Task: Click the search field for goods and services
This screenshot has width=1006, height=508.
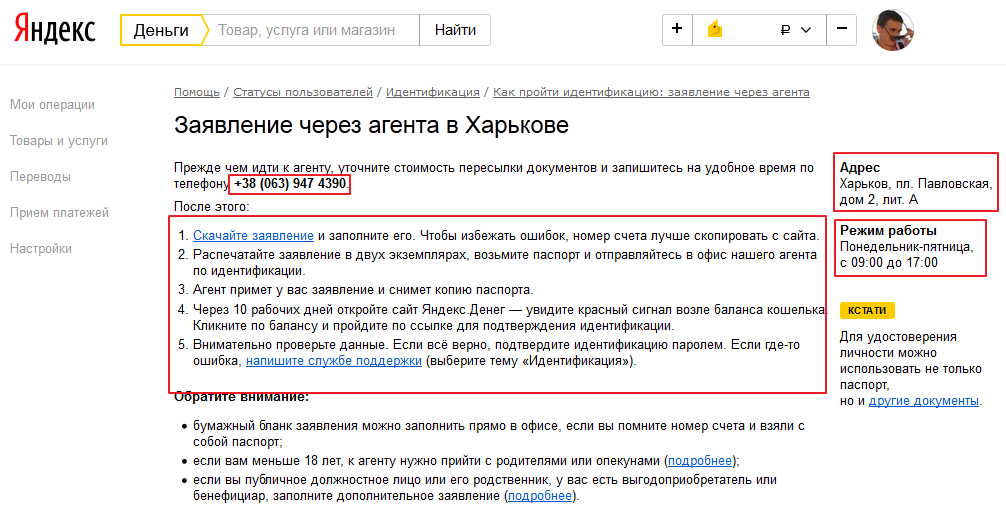Action: click(312, 30)
